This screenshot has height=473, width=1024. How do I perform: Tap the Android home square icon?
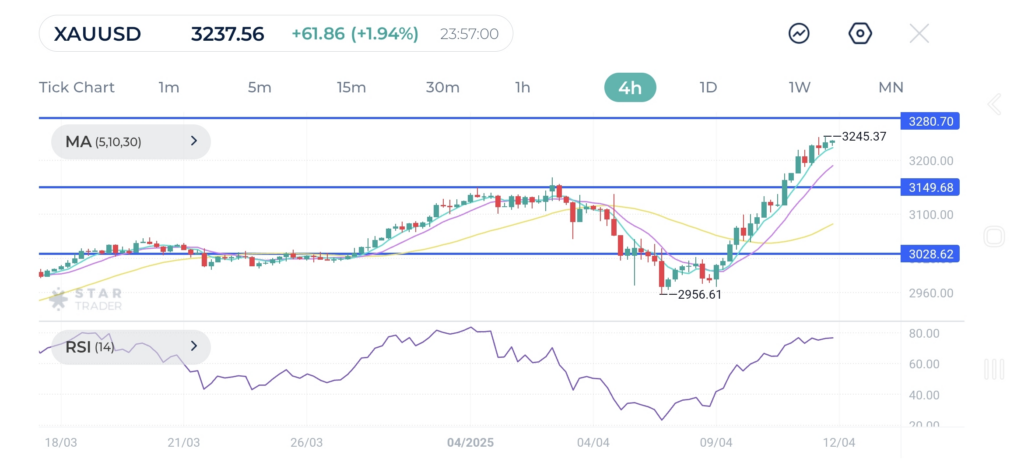[994, 237]
